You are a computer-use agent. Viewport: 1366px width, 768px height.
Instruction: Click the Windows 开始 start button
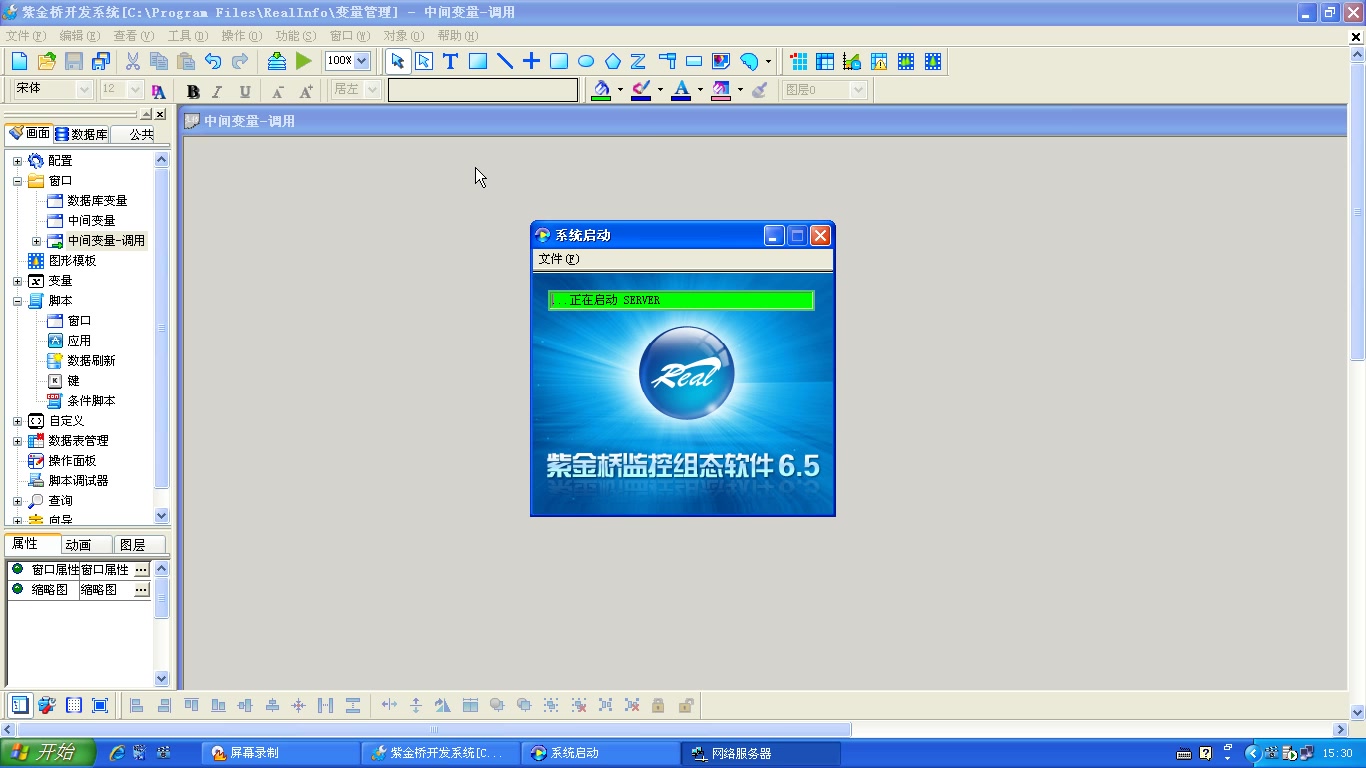(x=48, y=753)
